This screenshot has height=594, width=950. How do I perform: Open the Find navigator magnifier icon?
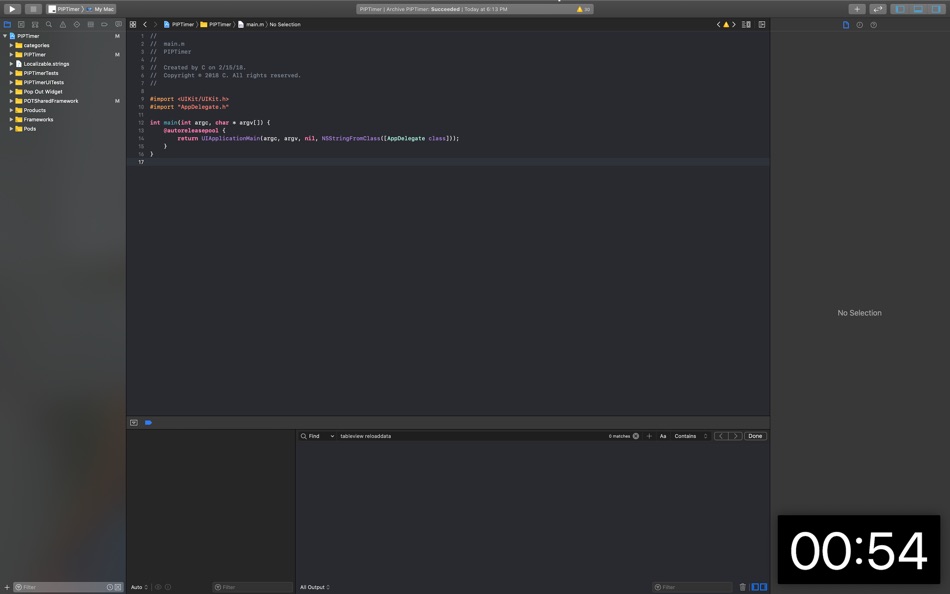(x=49, y=25)
